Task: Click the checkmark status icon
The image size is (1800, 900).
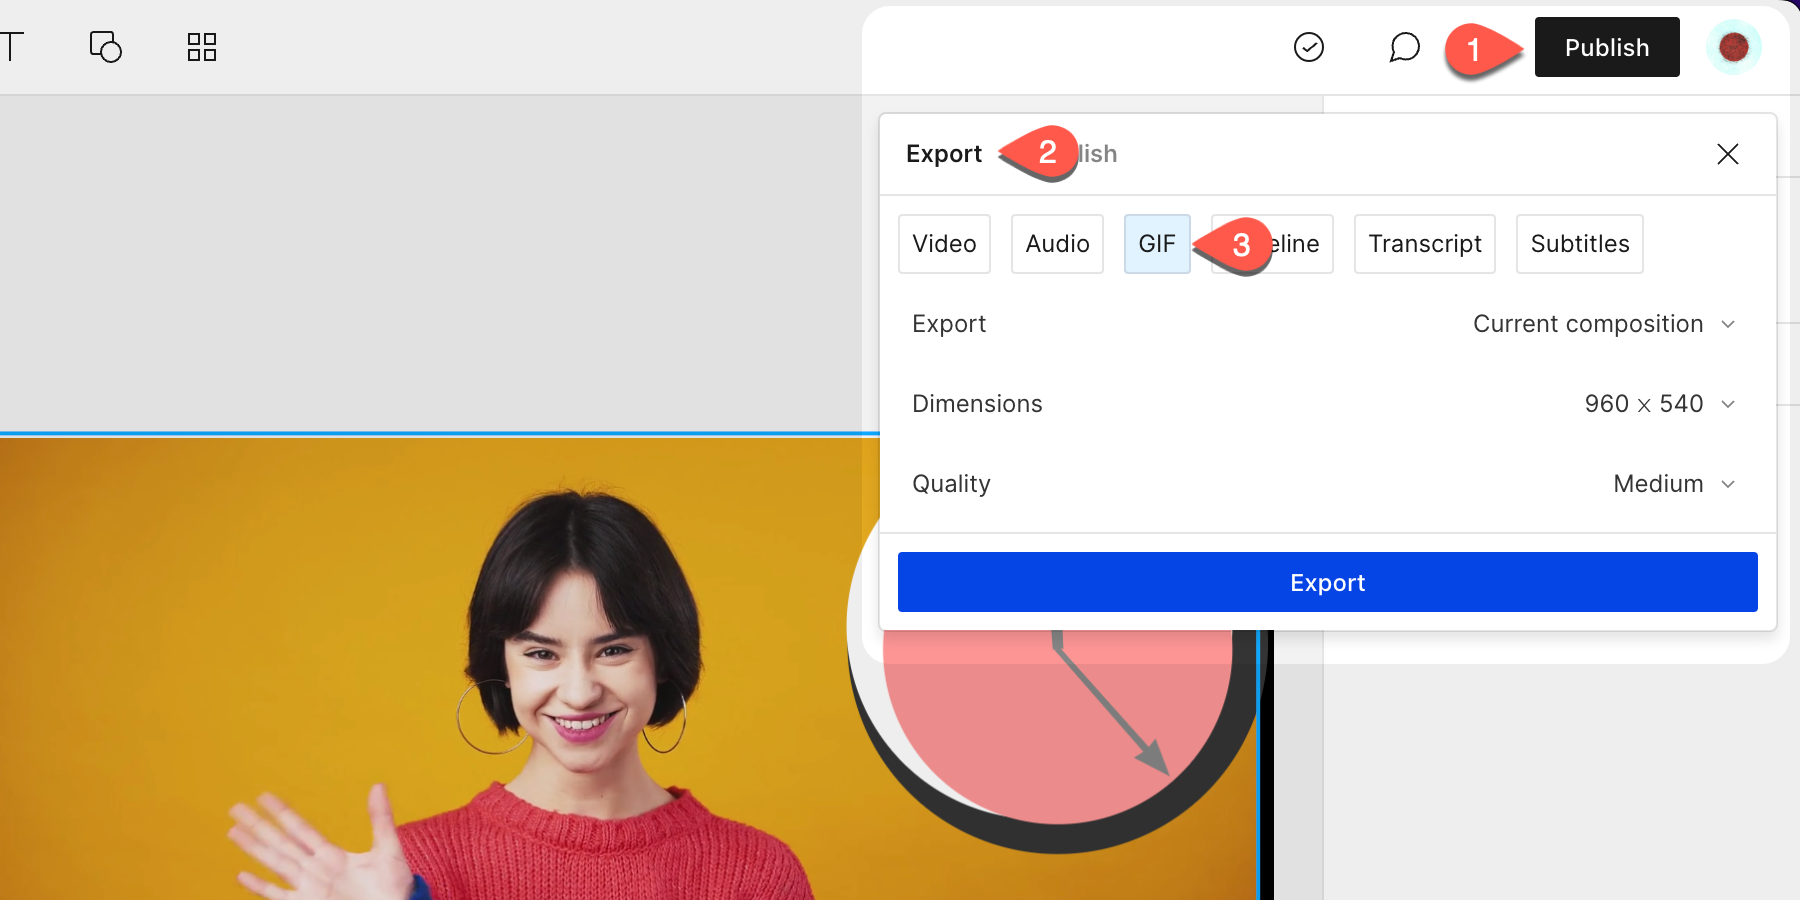Action: 1309,47
